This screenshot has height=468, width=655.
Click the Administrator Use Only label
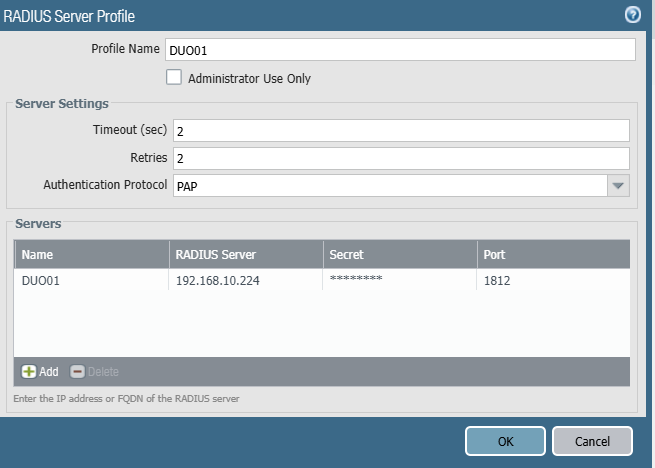point(249,79)
